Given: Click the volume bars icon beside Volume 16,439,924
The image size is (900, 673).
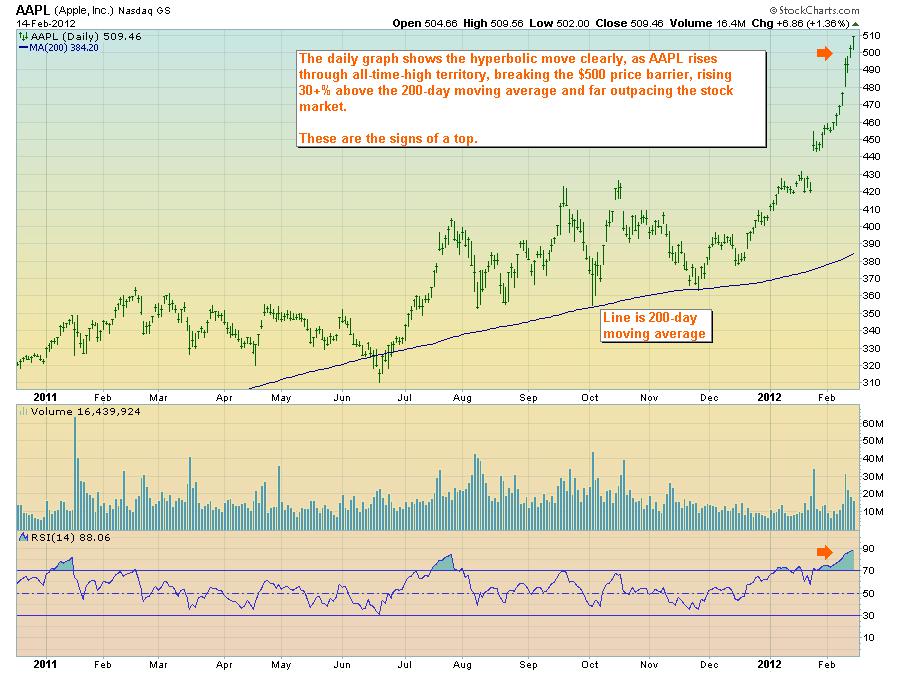Looking at the screenshot, I should coord(24,411).
